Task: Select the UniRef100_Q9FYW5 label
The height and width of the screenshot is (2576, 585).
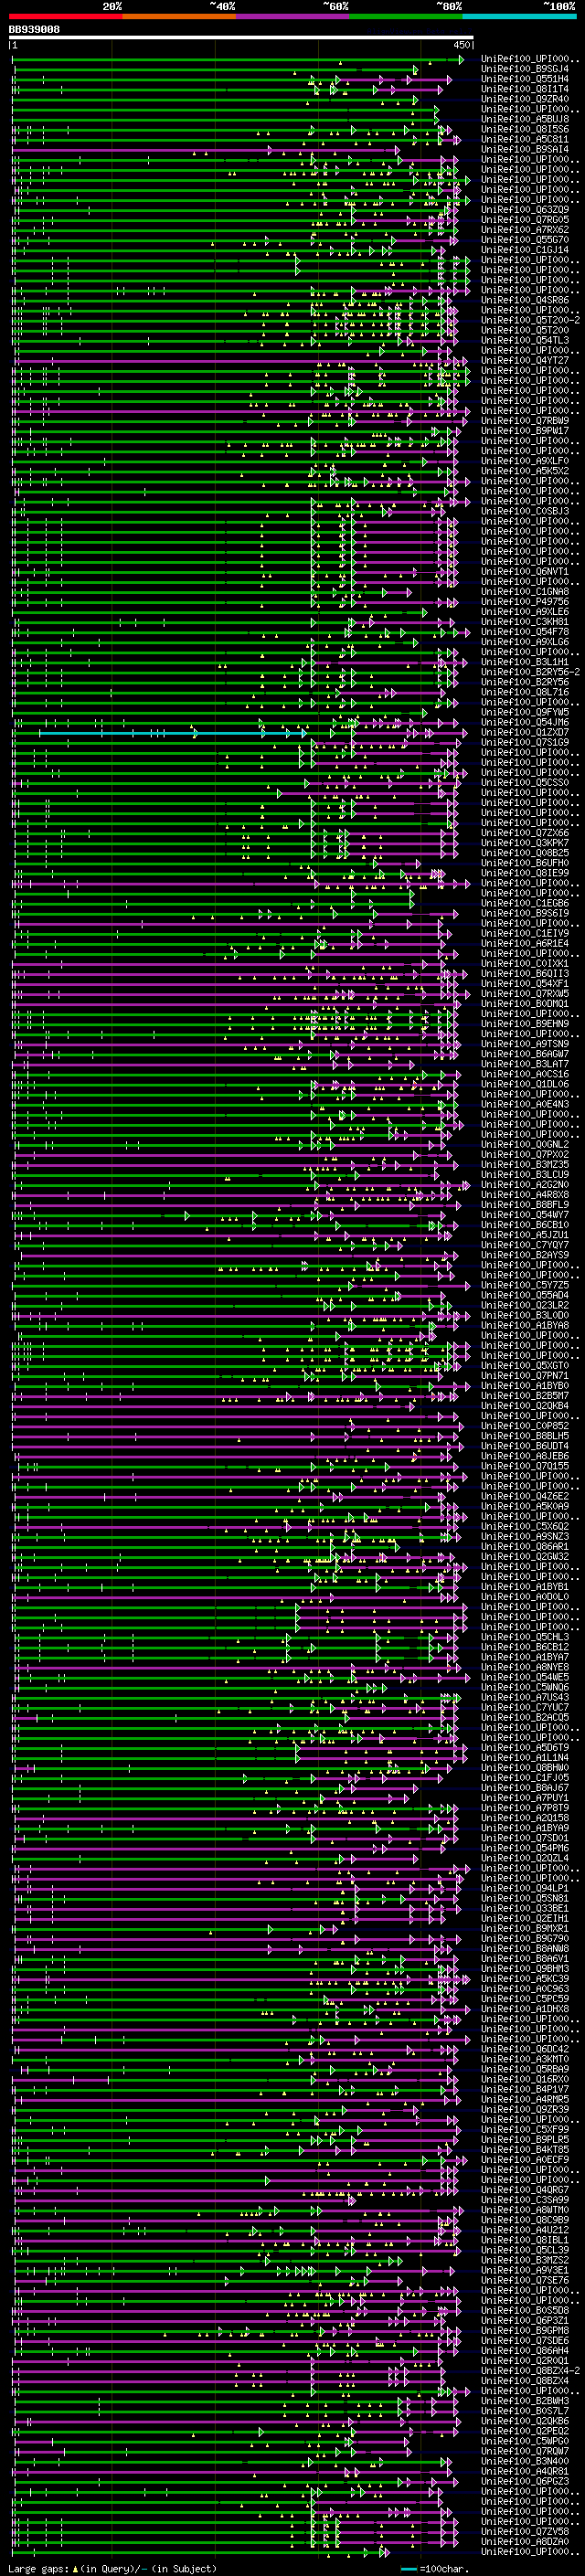Action: [x=525, y=712]
